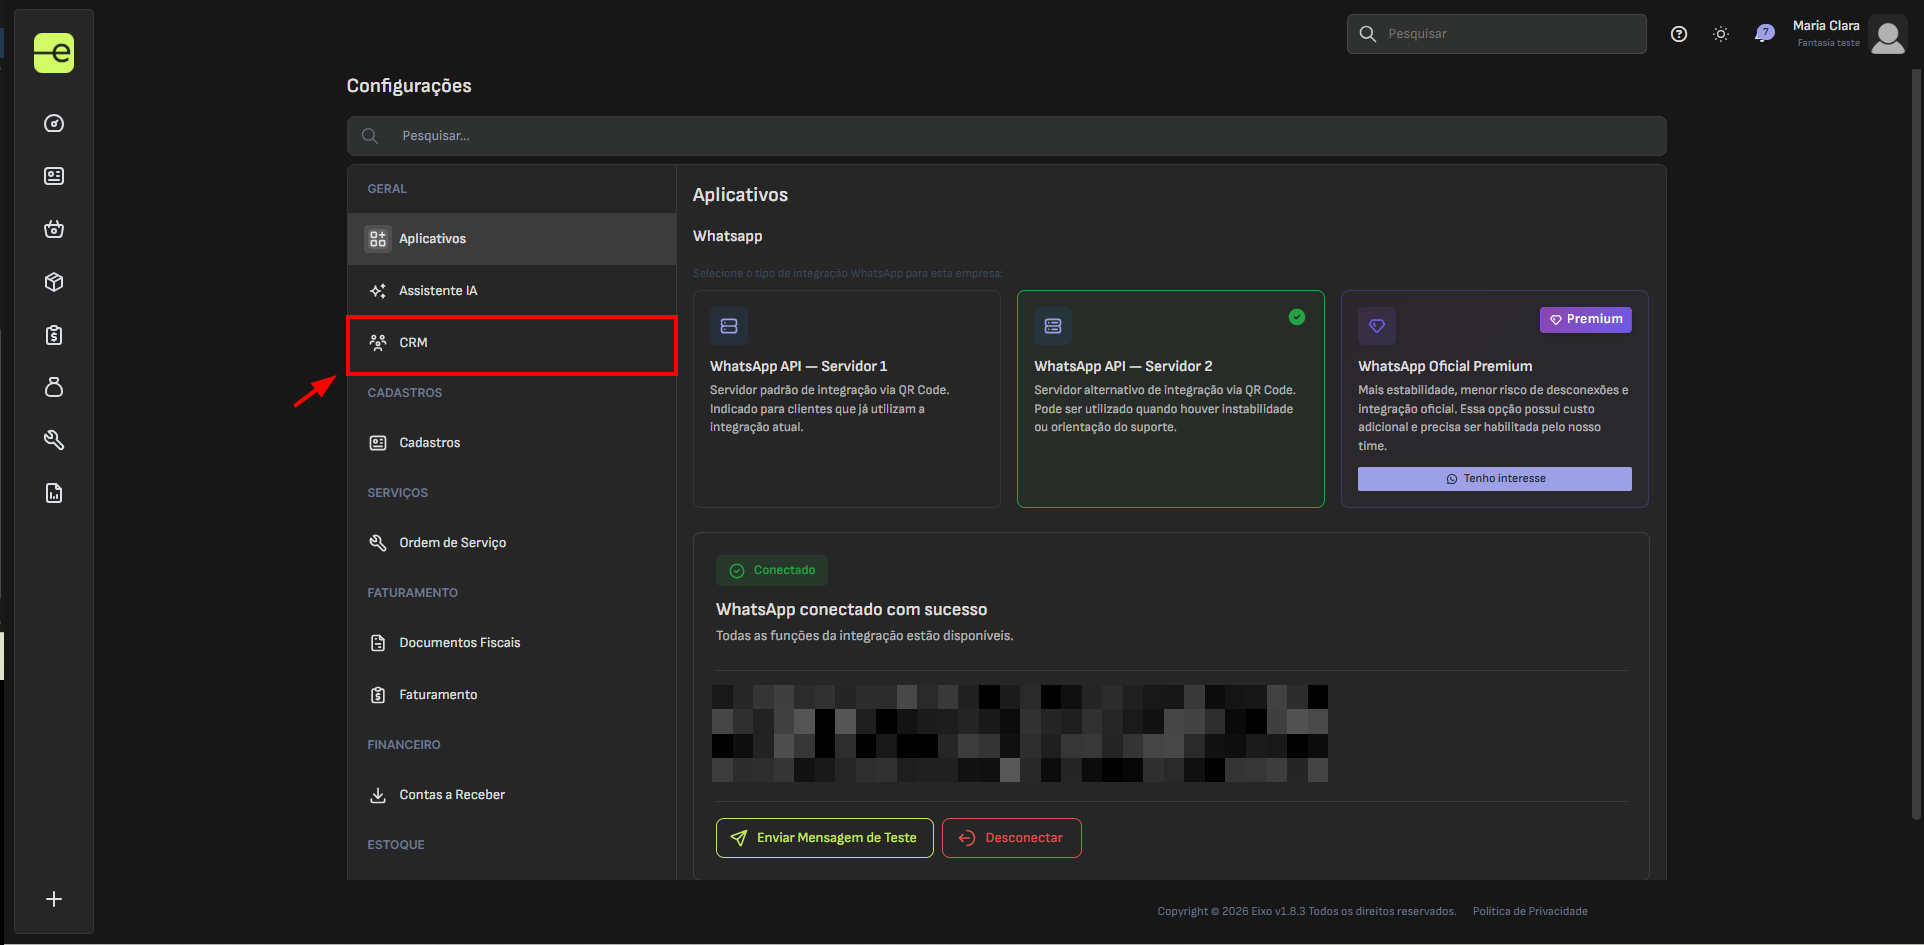This screenshot has width=1924, height=945.
Task: Open Assistente IA settings
Action: pos(512,291)
